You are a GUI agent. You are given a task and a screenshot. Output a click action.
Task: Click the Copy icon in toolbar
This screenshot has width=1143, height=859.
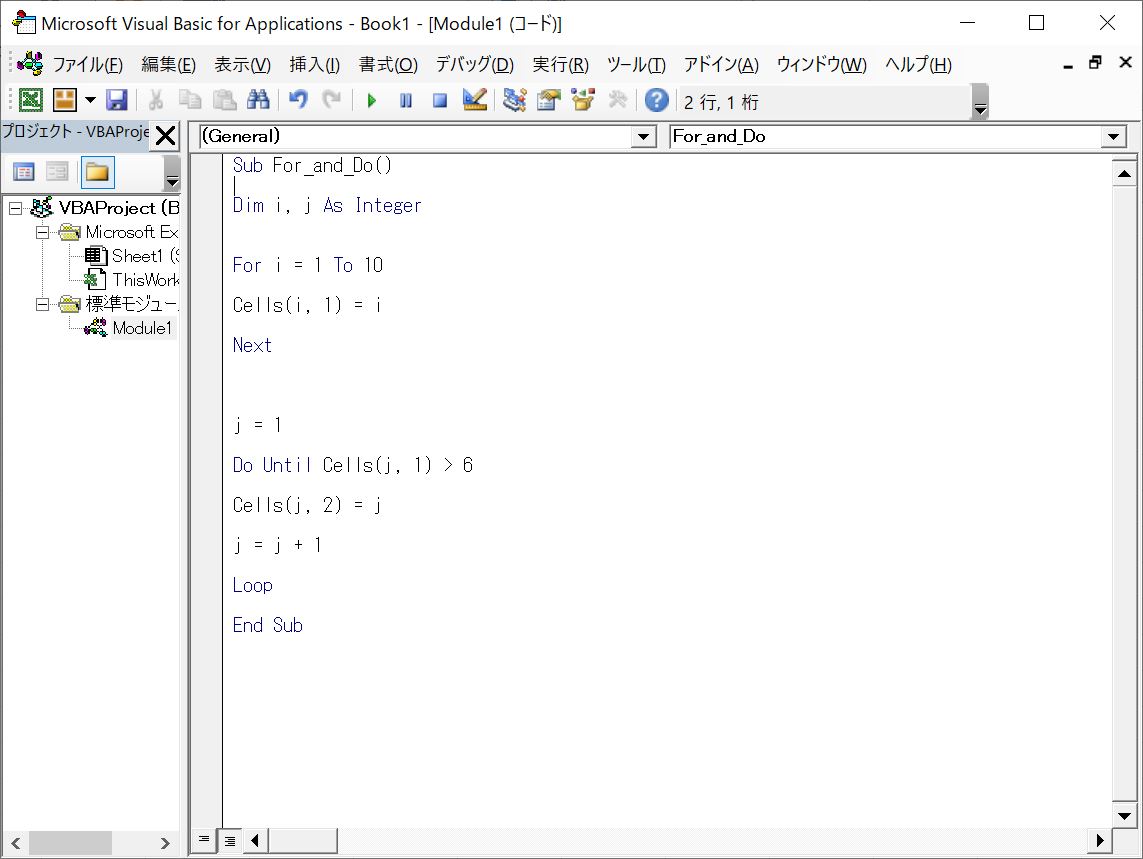click(x=190, y=100)
